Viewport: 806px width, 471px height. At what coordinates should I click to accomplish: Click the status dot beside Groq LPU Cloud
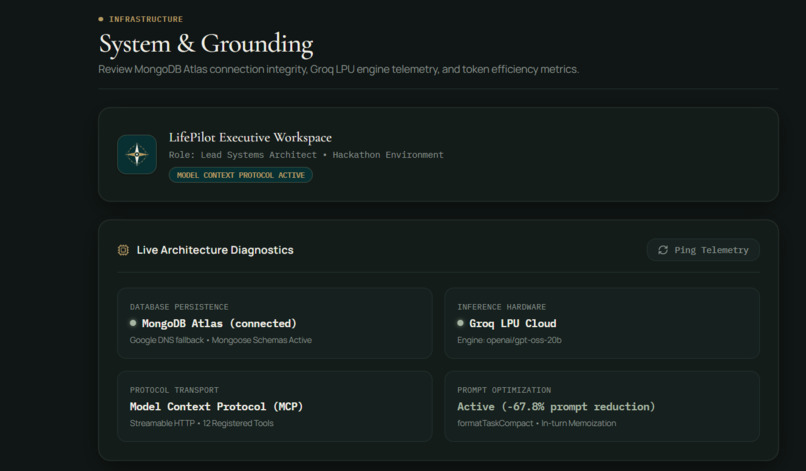click(x=461, y=323)
